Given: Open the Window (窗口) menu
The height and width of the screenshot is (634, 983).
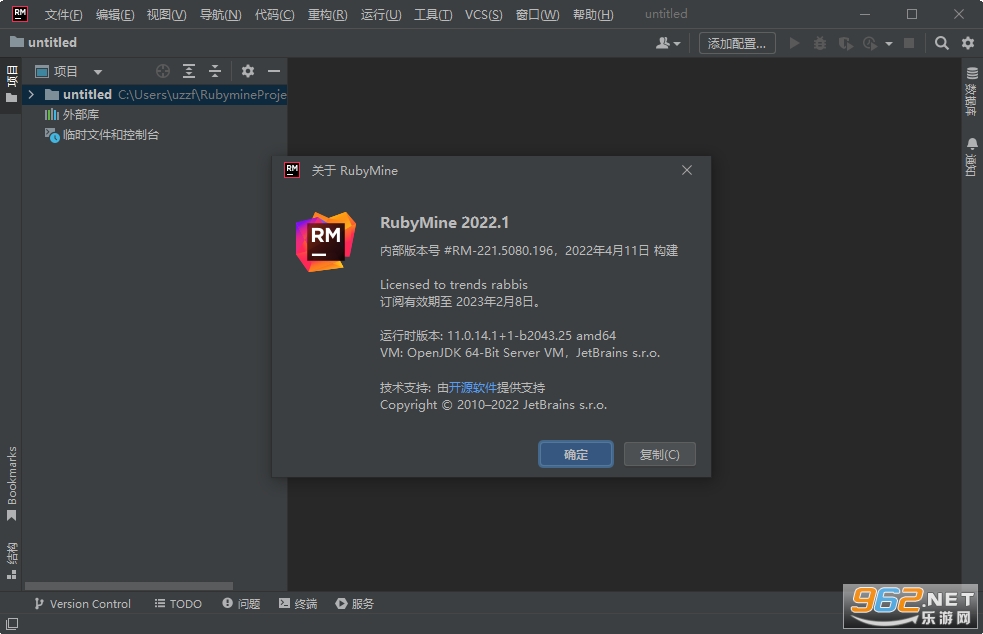Looking at the screenshot, I should (537, 14).
